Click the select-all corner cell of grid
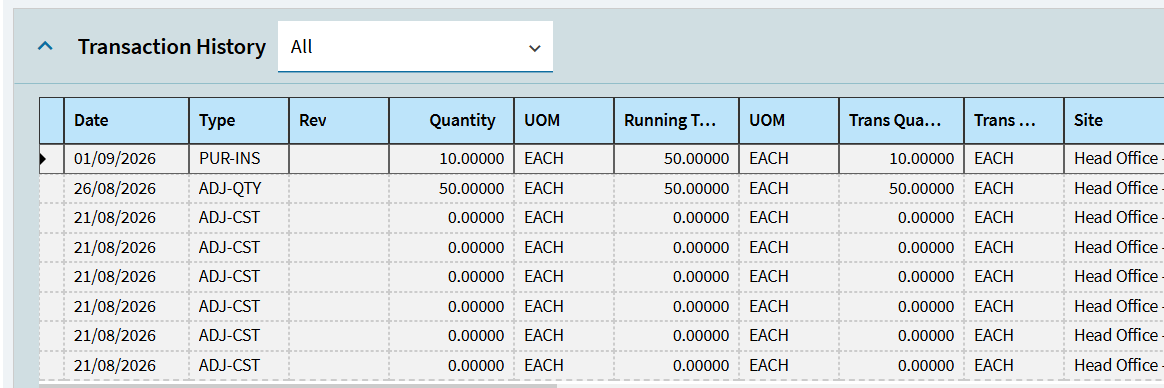This screenshot has height=388, width=1164. coord(51,120)
